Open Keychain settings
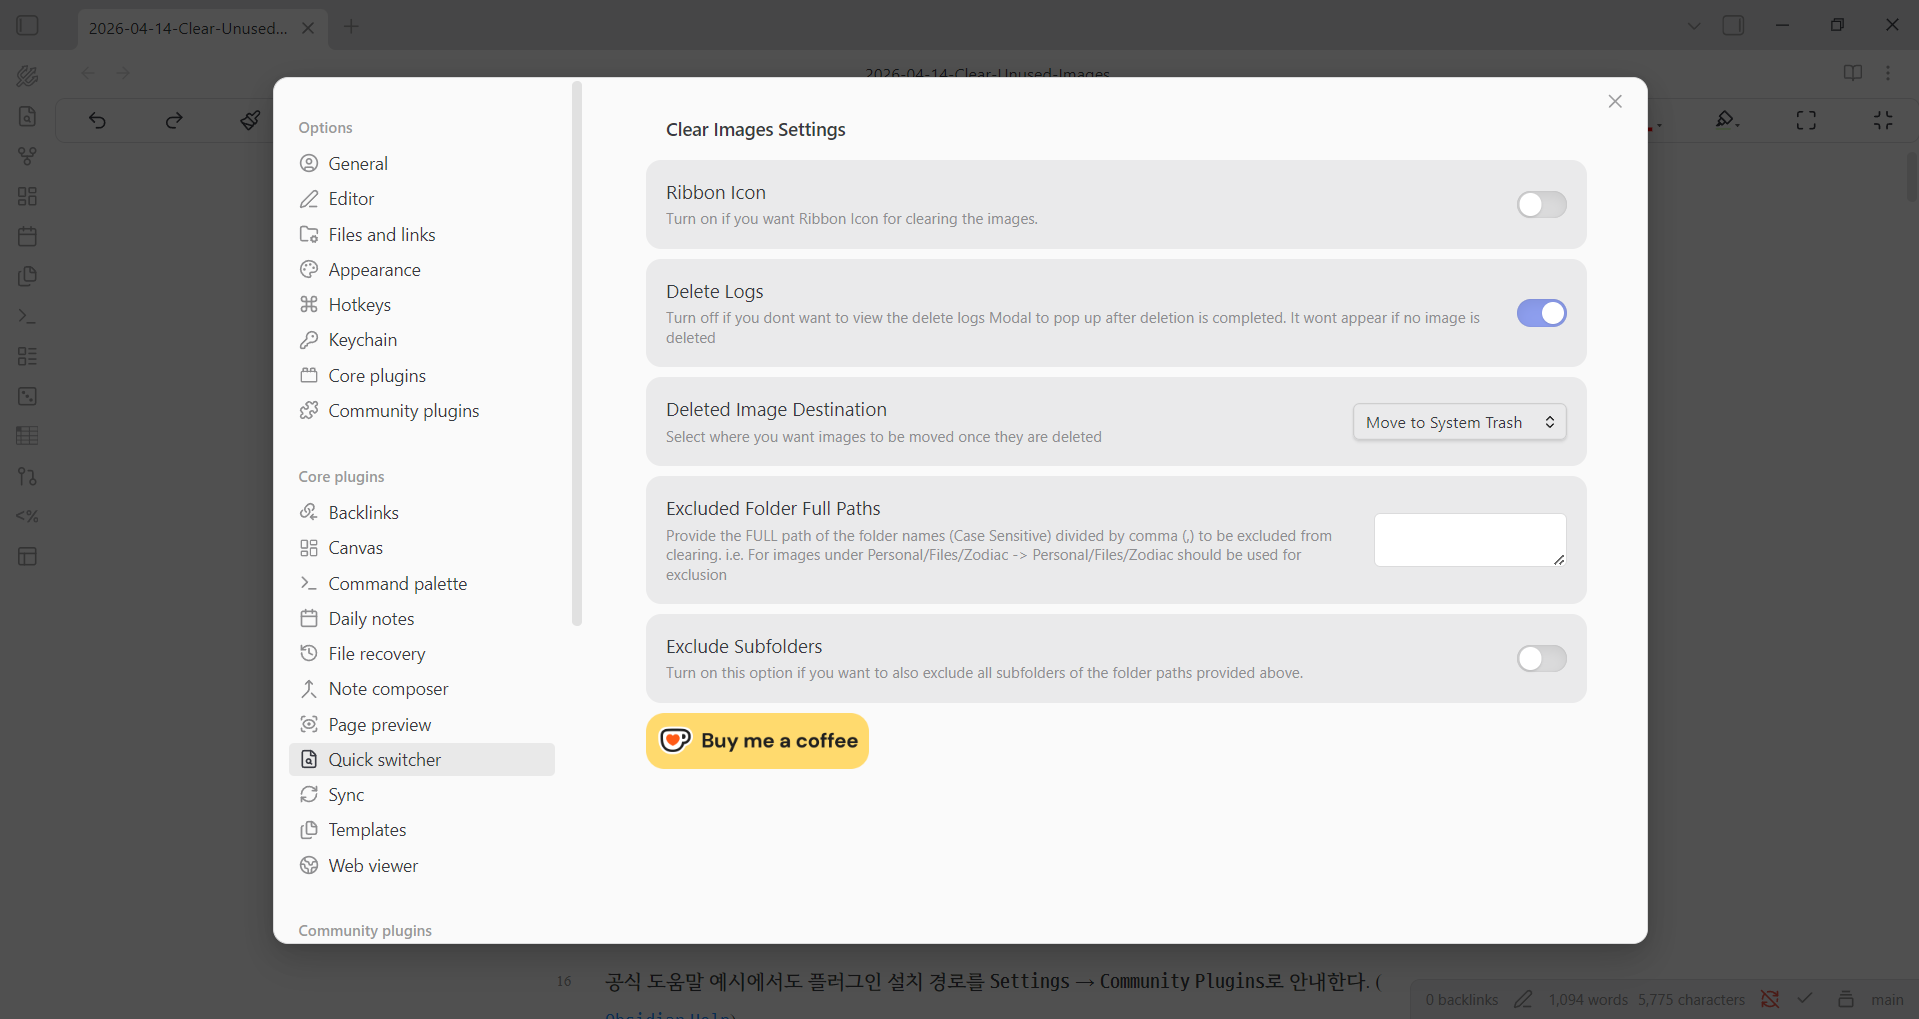The width and height of the screenshot is (1919, 1019). click(x=422, y=340)
